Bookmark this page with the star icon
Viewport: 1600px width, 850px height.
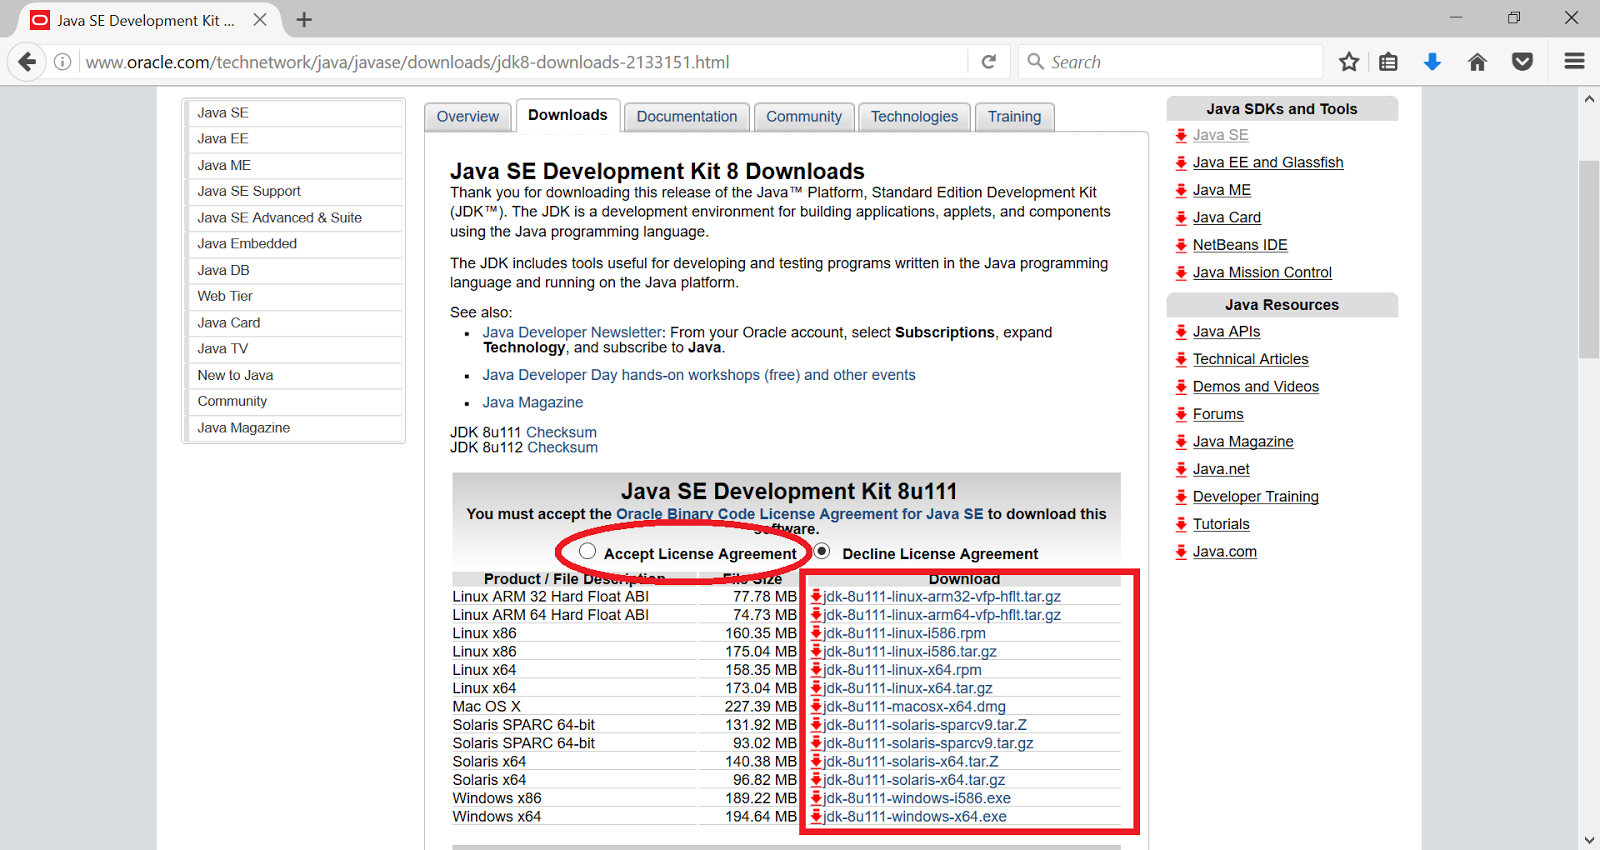[x=1349, y=62]
